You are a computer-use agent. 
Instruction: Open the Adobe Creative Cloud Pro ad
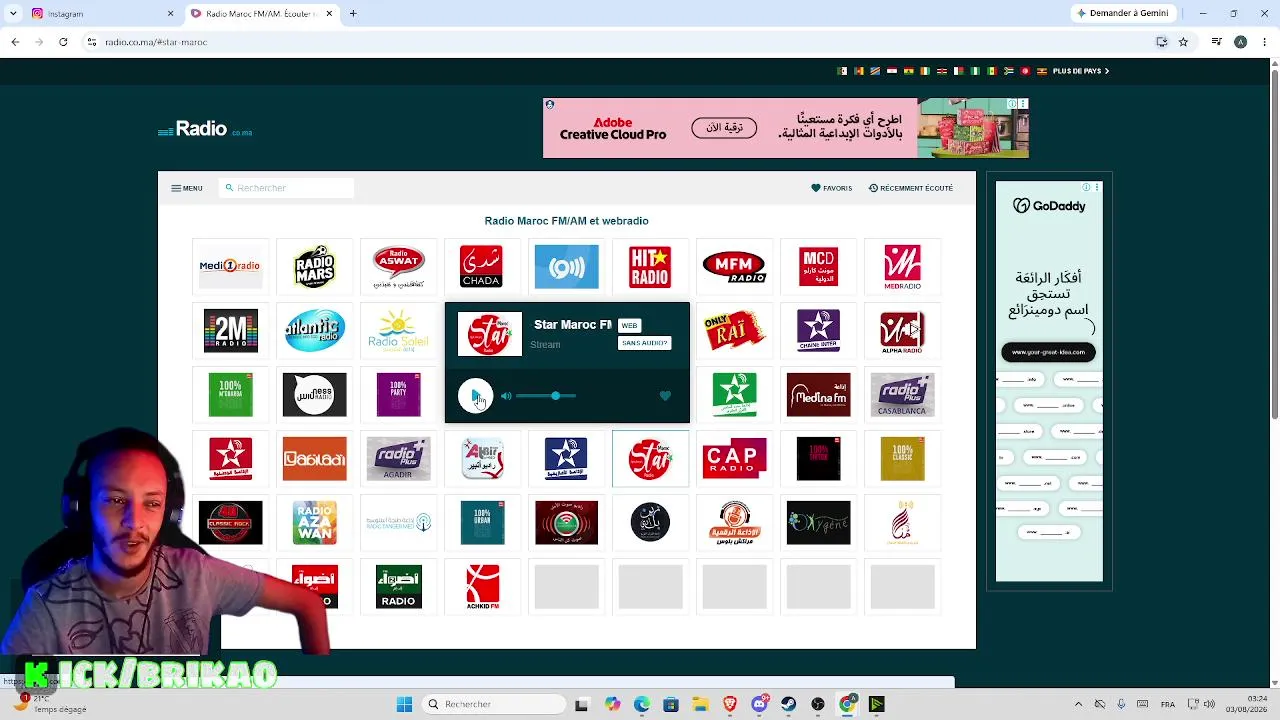point(786,128)
